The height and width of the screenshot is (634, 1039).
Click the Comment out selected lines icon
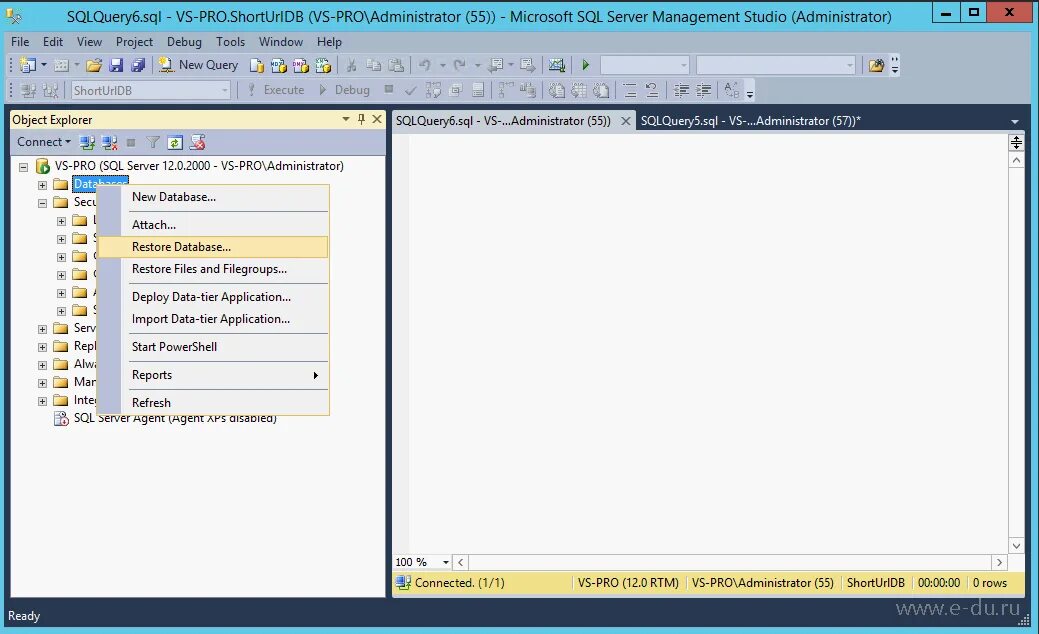[x=629, y=90]
